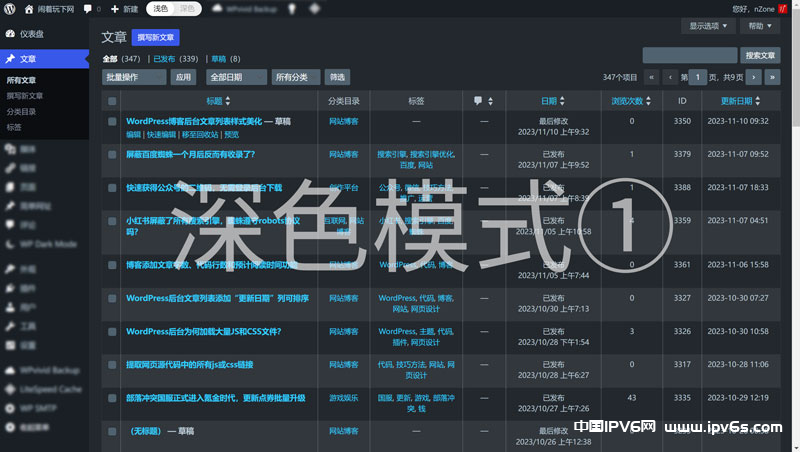
Task: Open the 全部日期 date filter dropdown
Action: pos(237,77)
